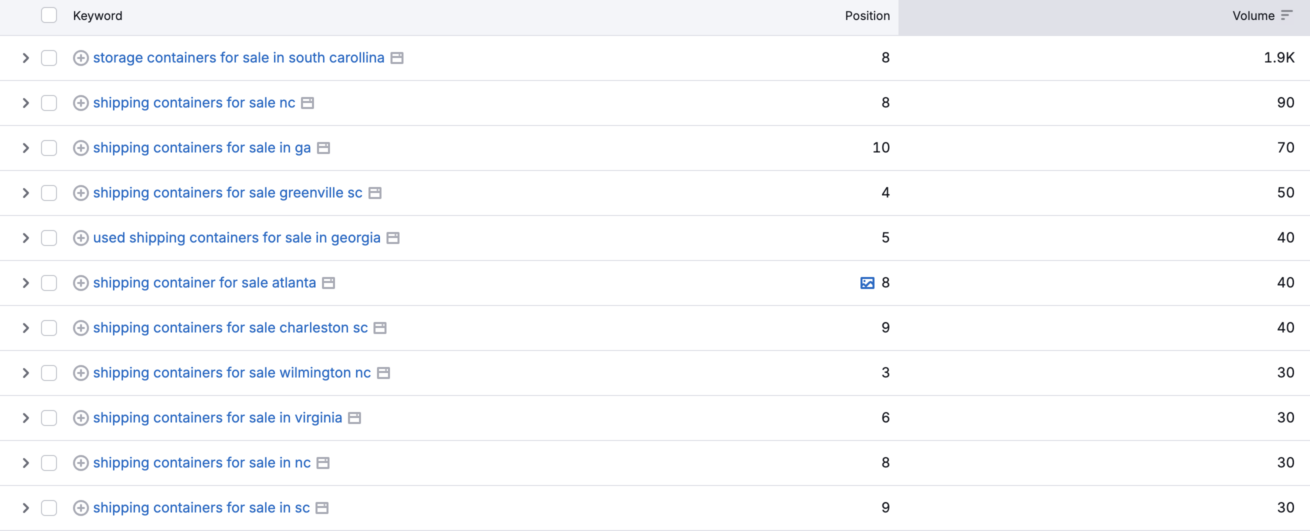Open shipping containers for sale in virginia link
The height and width of the screenshot is (531, 1310).
(x=218, y=418)
